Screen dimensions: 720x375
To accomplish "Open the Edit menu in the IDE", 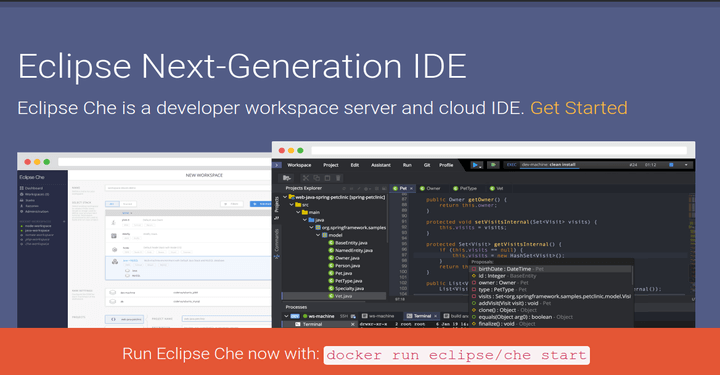I will click(355, 165).
